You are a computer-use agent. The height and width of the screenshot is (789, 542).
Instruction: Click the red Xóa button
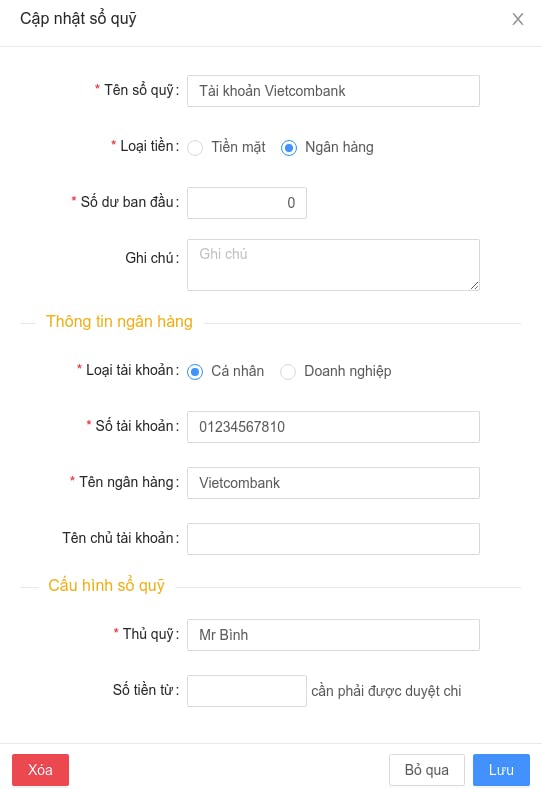coord(40,769)
